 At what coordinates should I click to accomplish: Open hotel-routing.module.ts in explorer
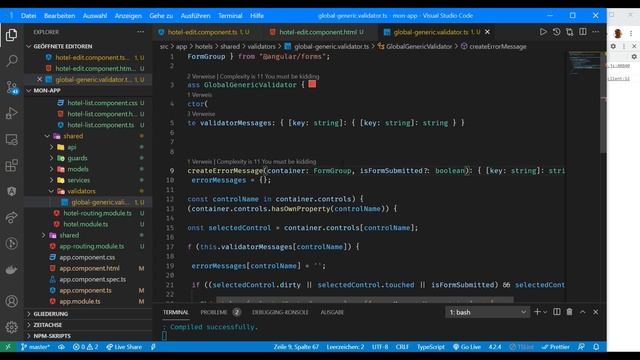98,213
